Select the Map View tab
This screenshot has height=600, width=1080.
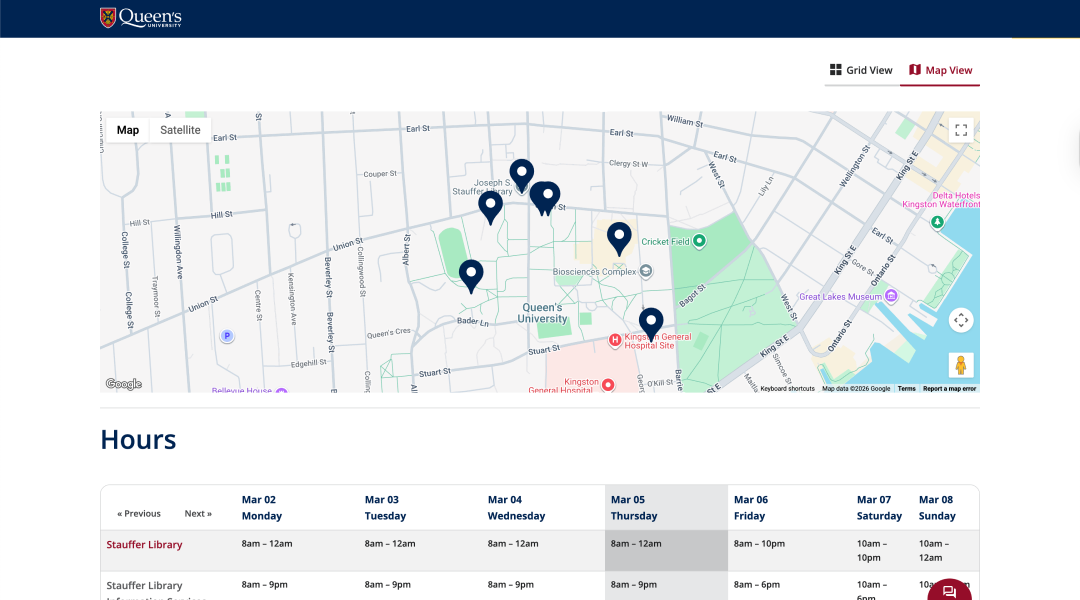[940, 70]
